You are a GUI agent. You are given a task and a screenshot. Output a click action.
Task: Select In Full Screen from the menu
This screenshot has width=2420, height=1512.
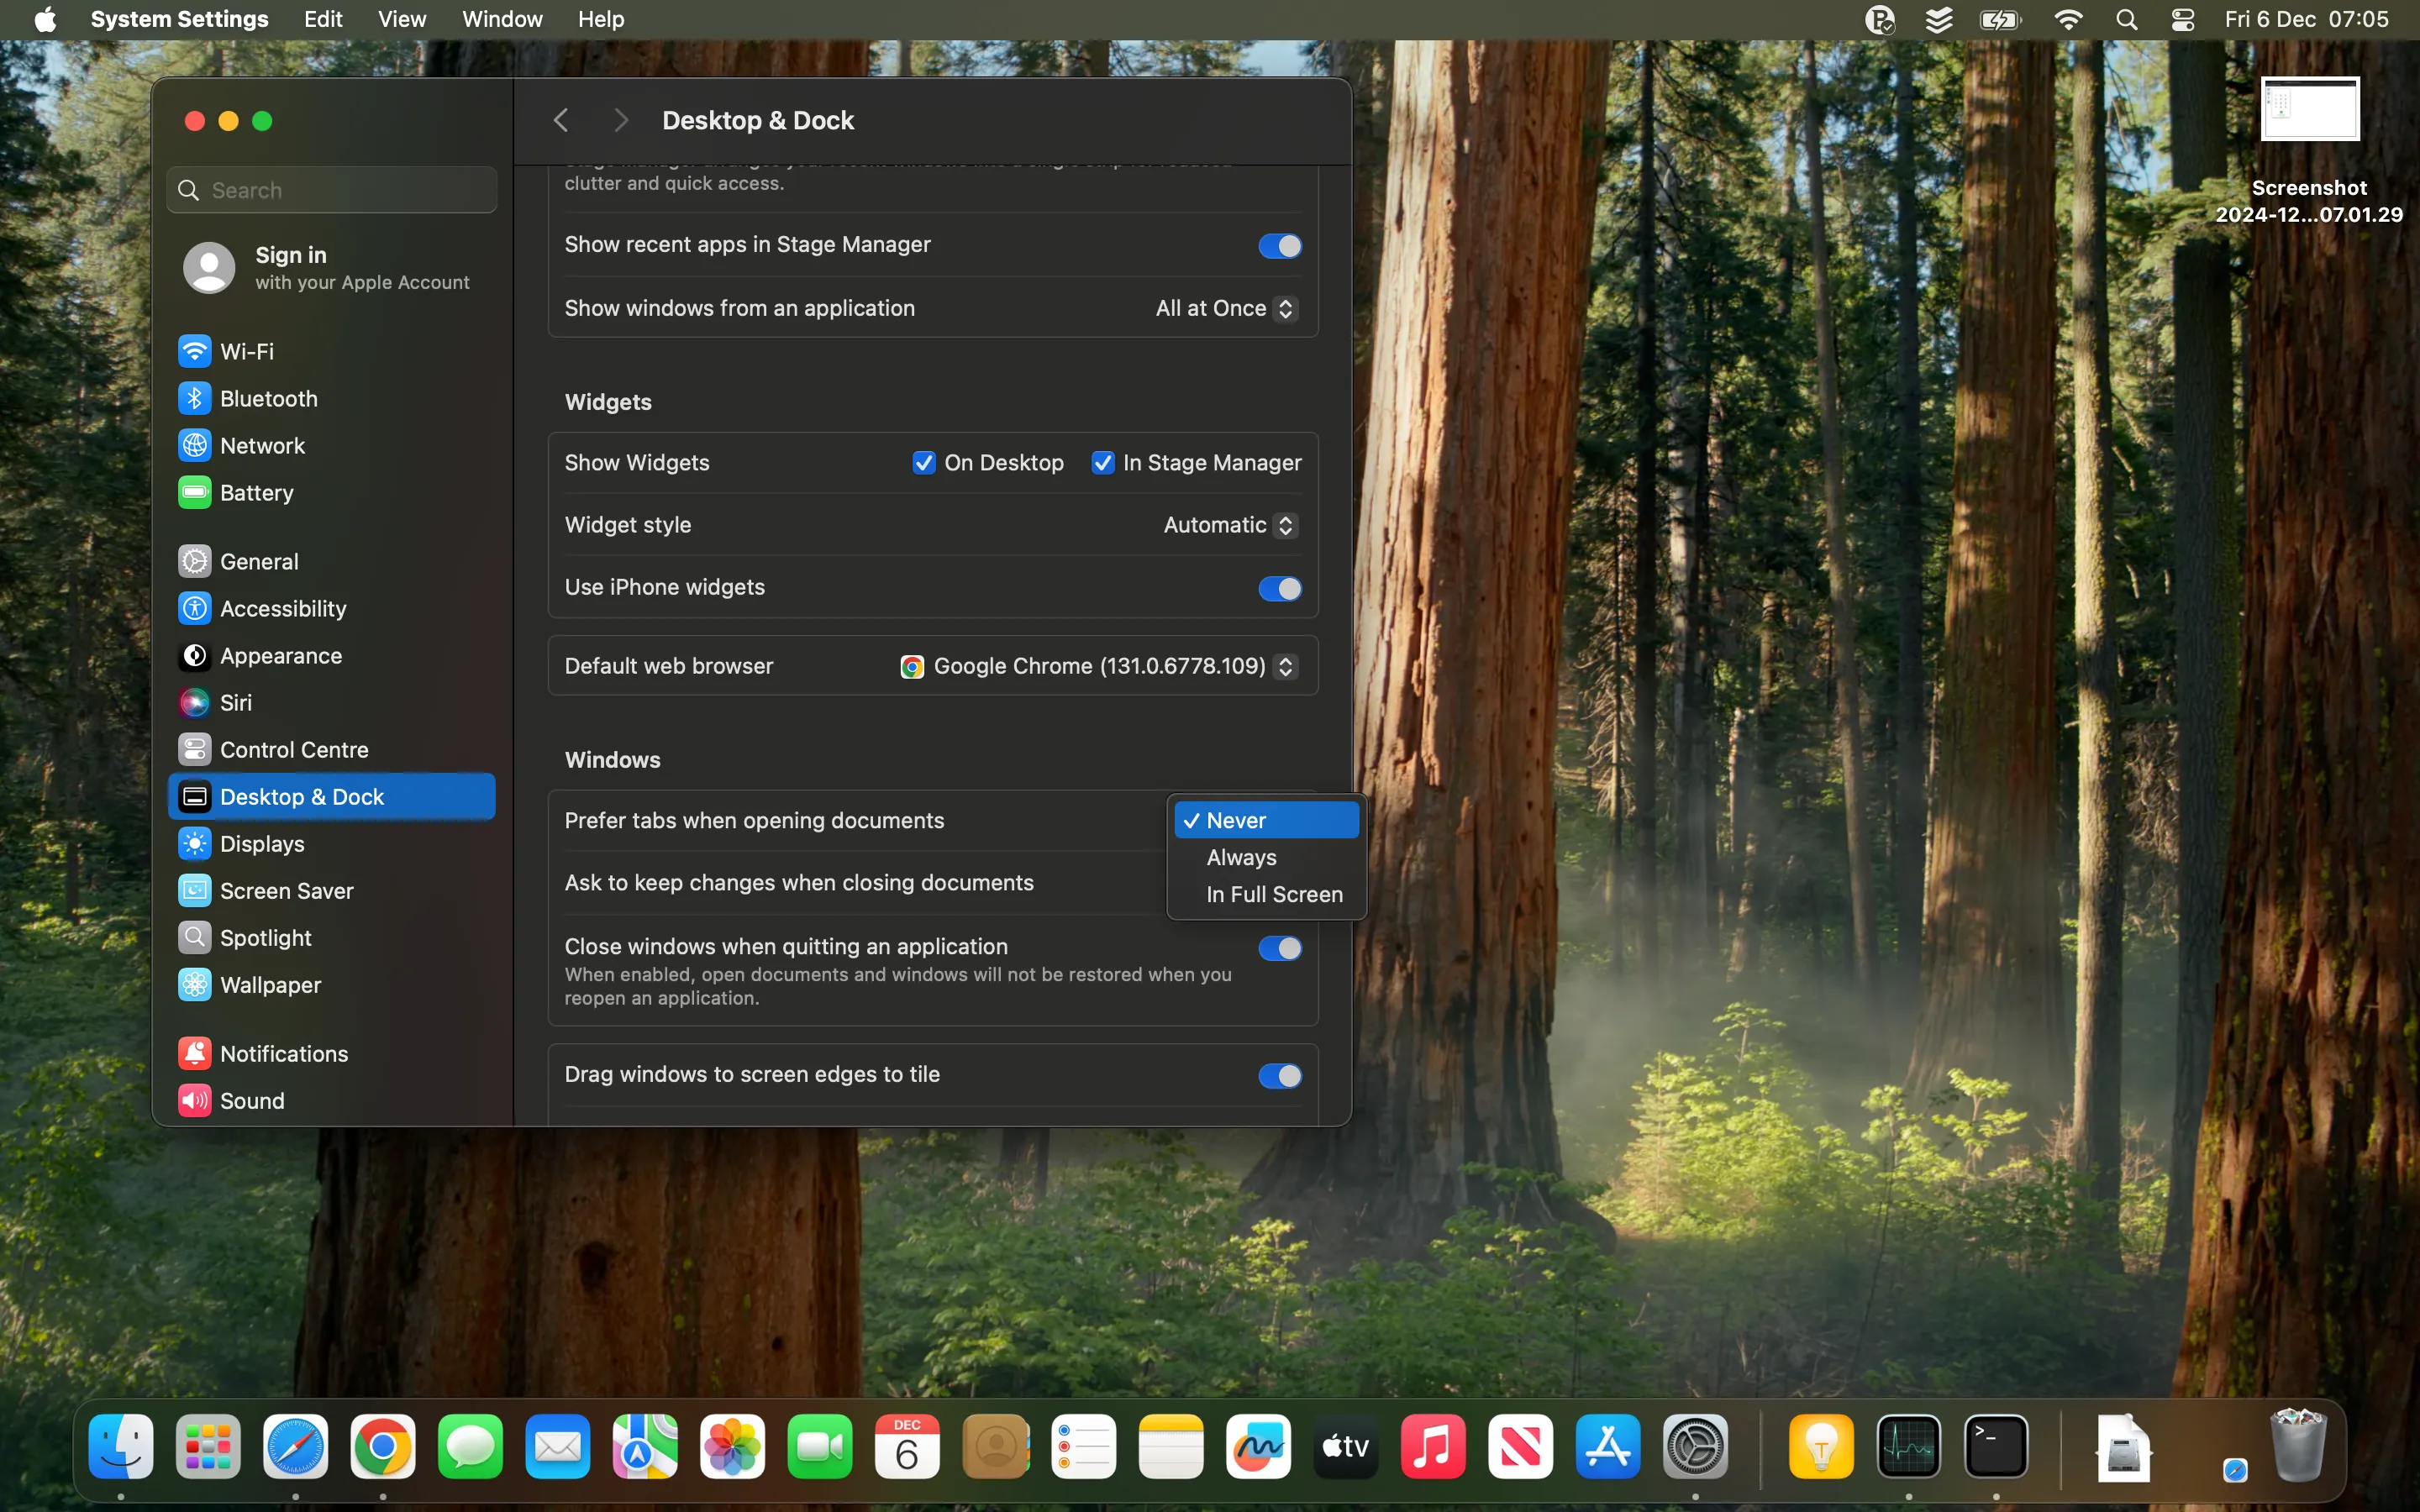(1272, 894)
